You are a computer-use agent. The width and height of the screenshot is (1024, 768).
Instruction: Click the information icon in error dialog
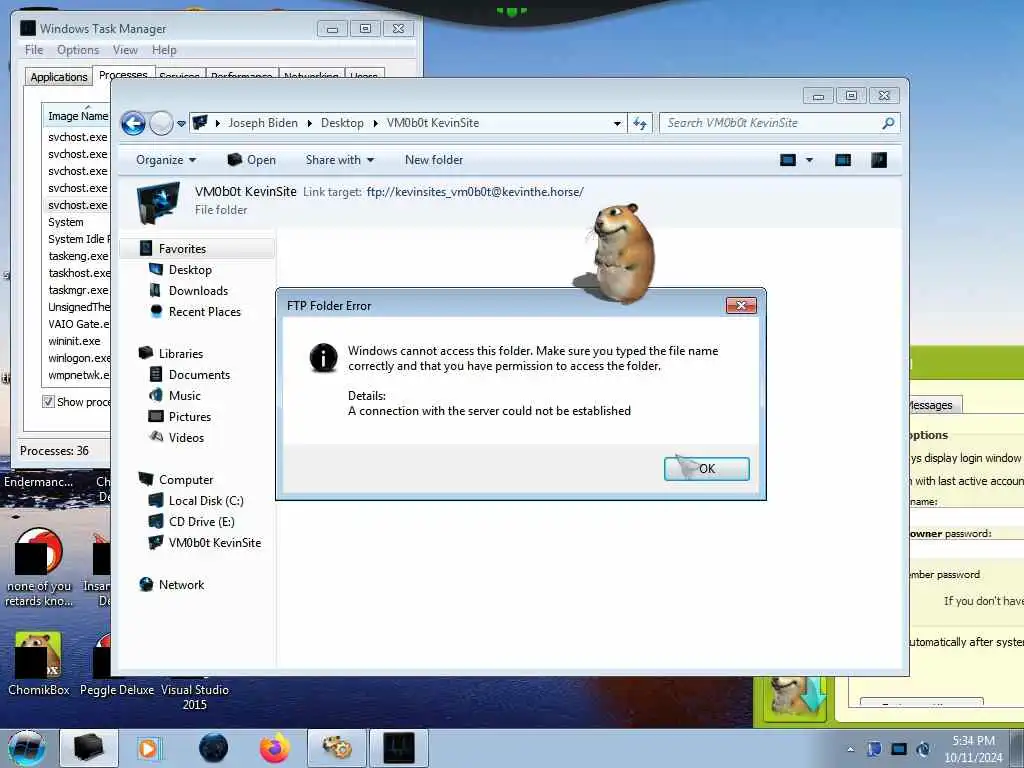(x=323, y=357)
